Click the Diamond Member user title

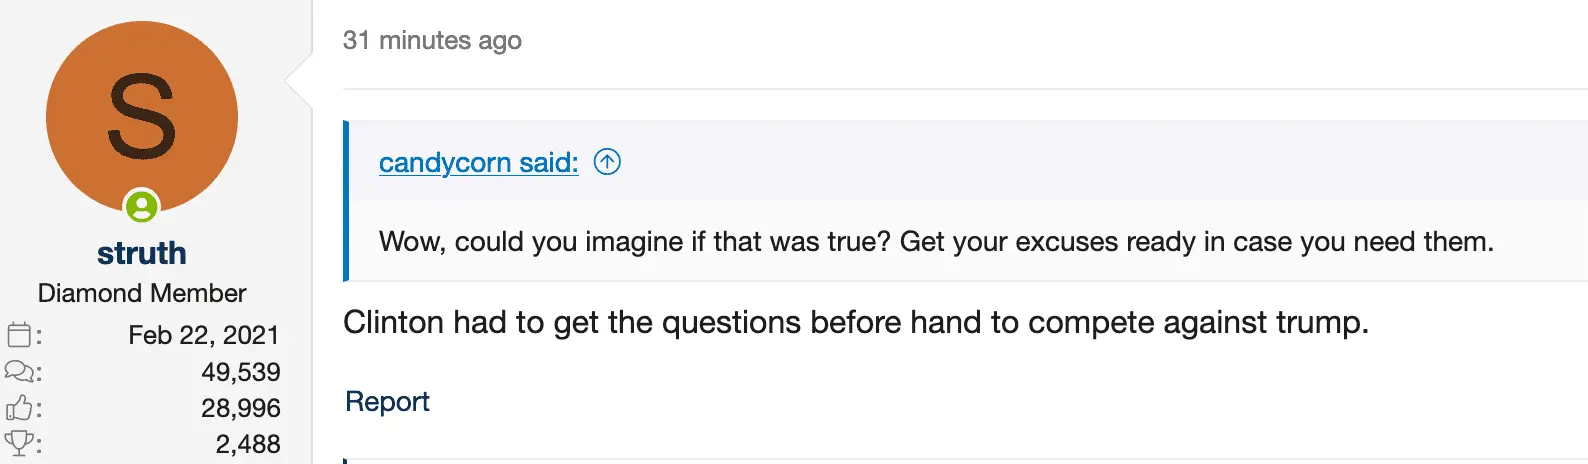(142, 293)
